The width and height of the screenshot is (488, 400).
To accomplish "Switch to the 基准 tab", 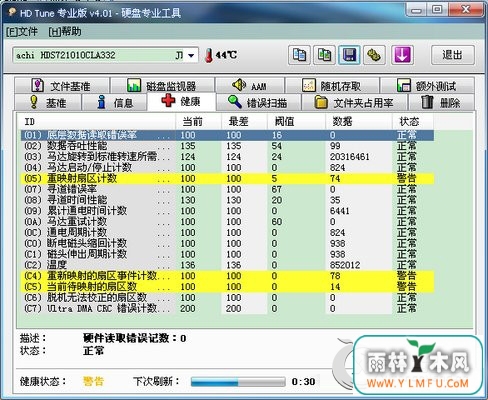I will coord(48,102).
